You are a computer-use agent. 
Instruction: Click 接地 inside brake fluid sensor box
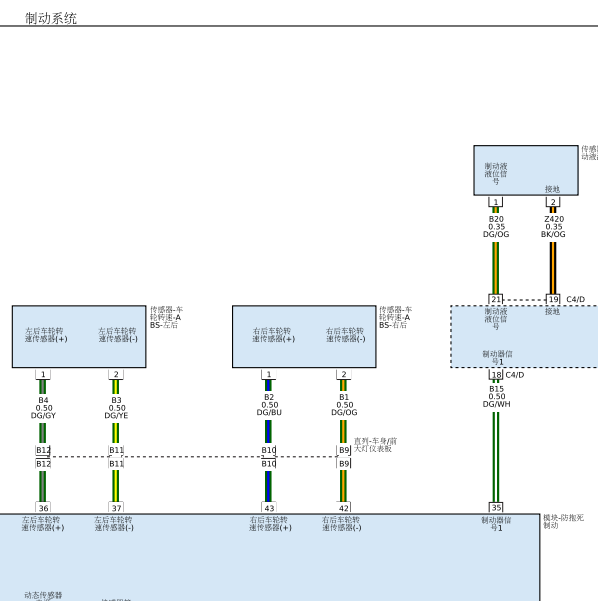point(552,189)
